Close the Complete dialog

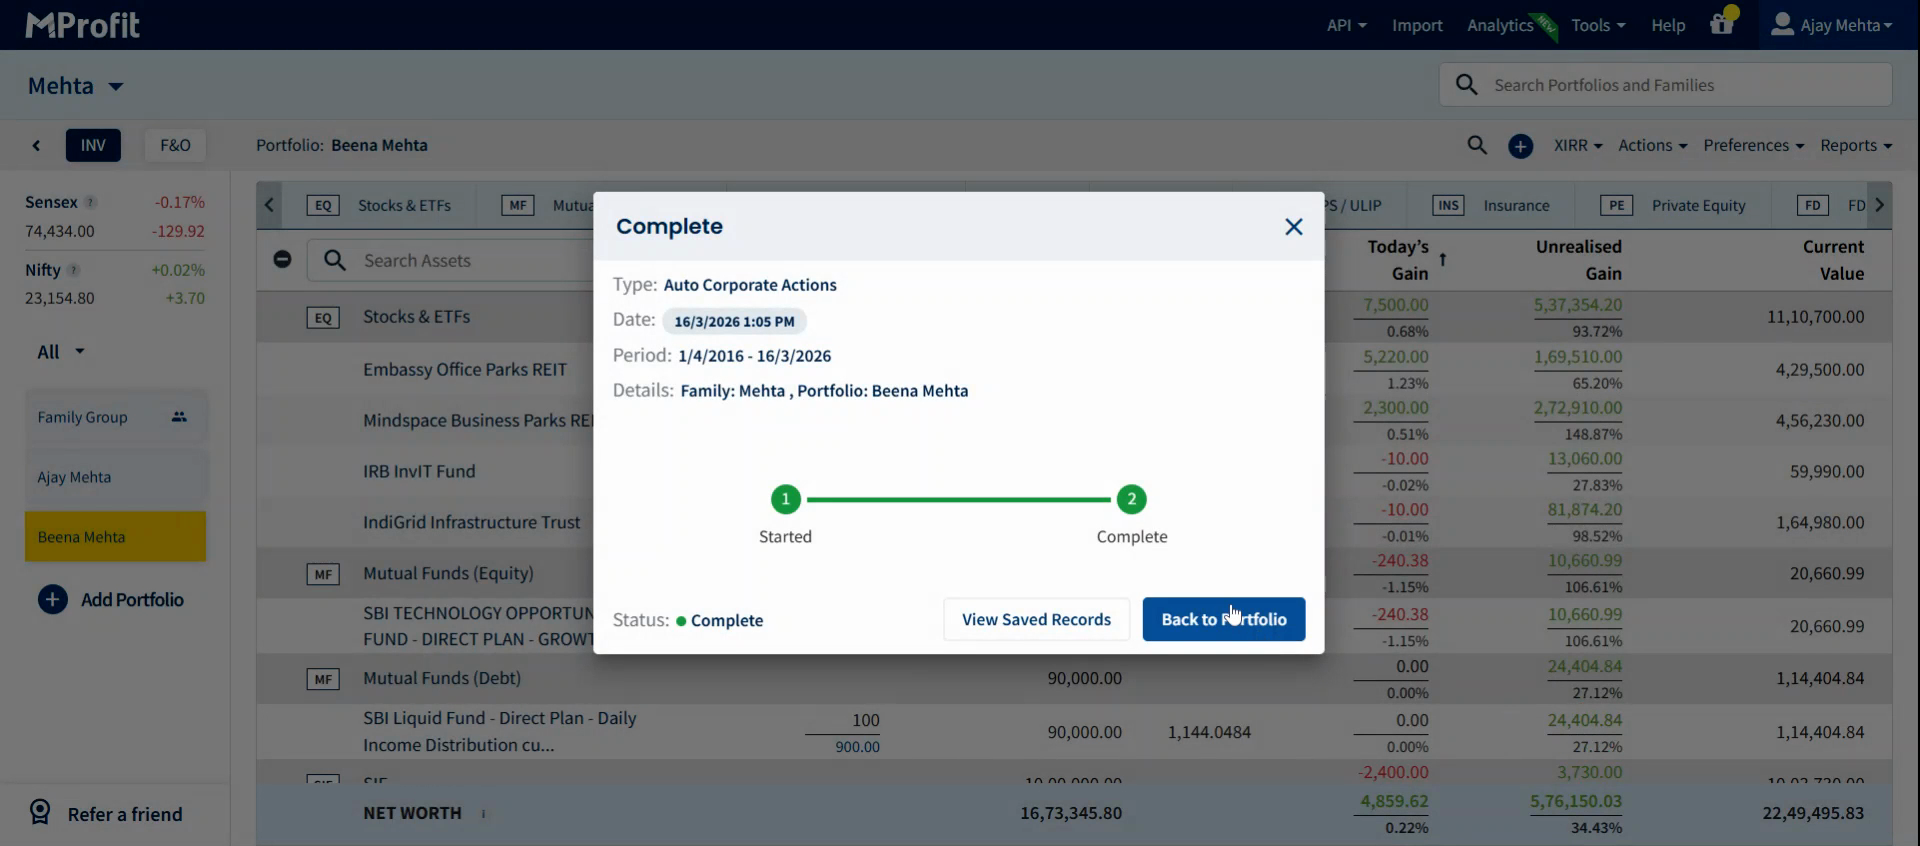[1293, 227]
